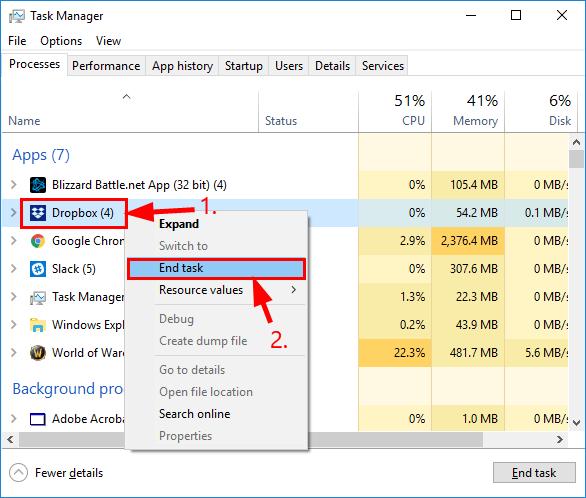The width and height of the screenshot is (586, 498).
Task: Expand the Blizzard Battle.net process group
Action: coord(14,185)
